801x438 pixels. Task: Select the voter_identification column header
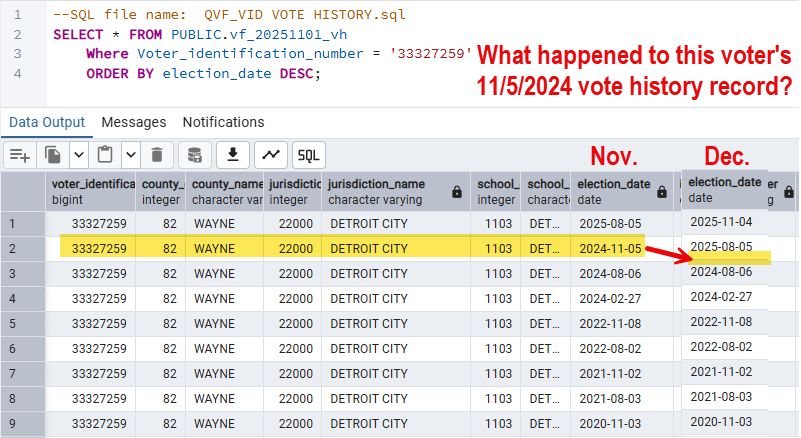[91, 192]
